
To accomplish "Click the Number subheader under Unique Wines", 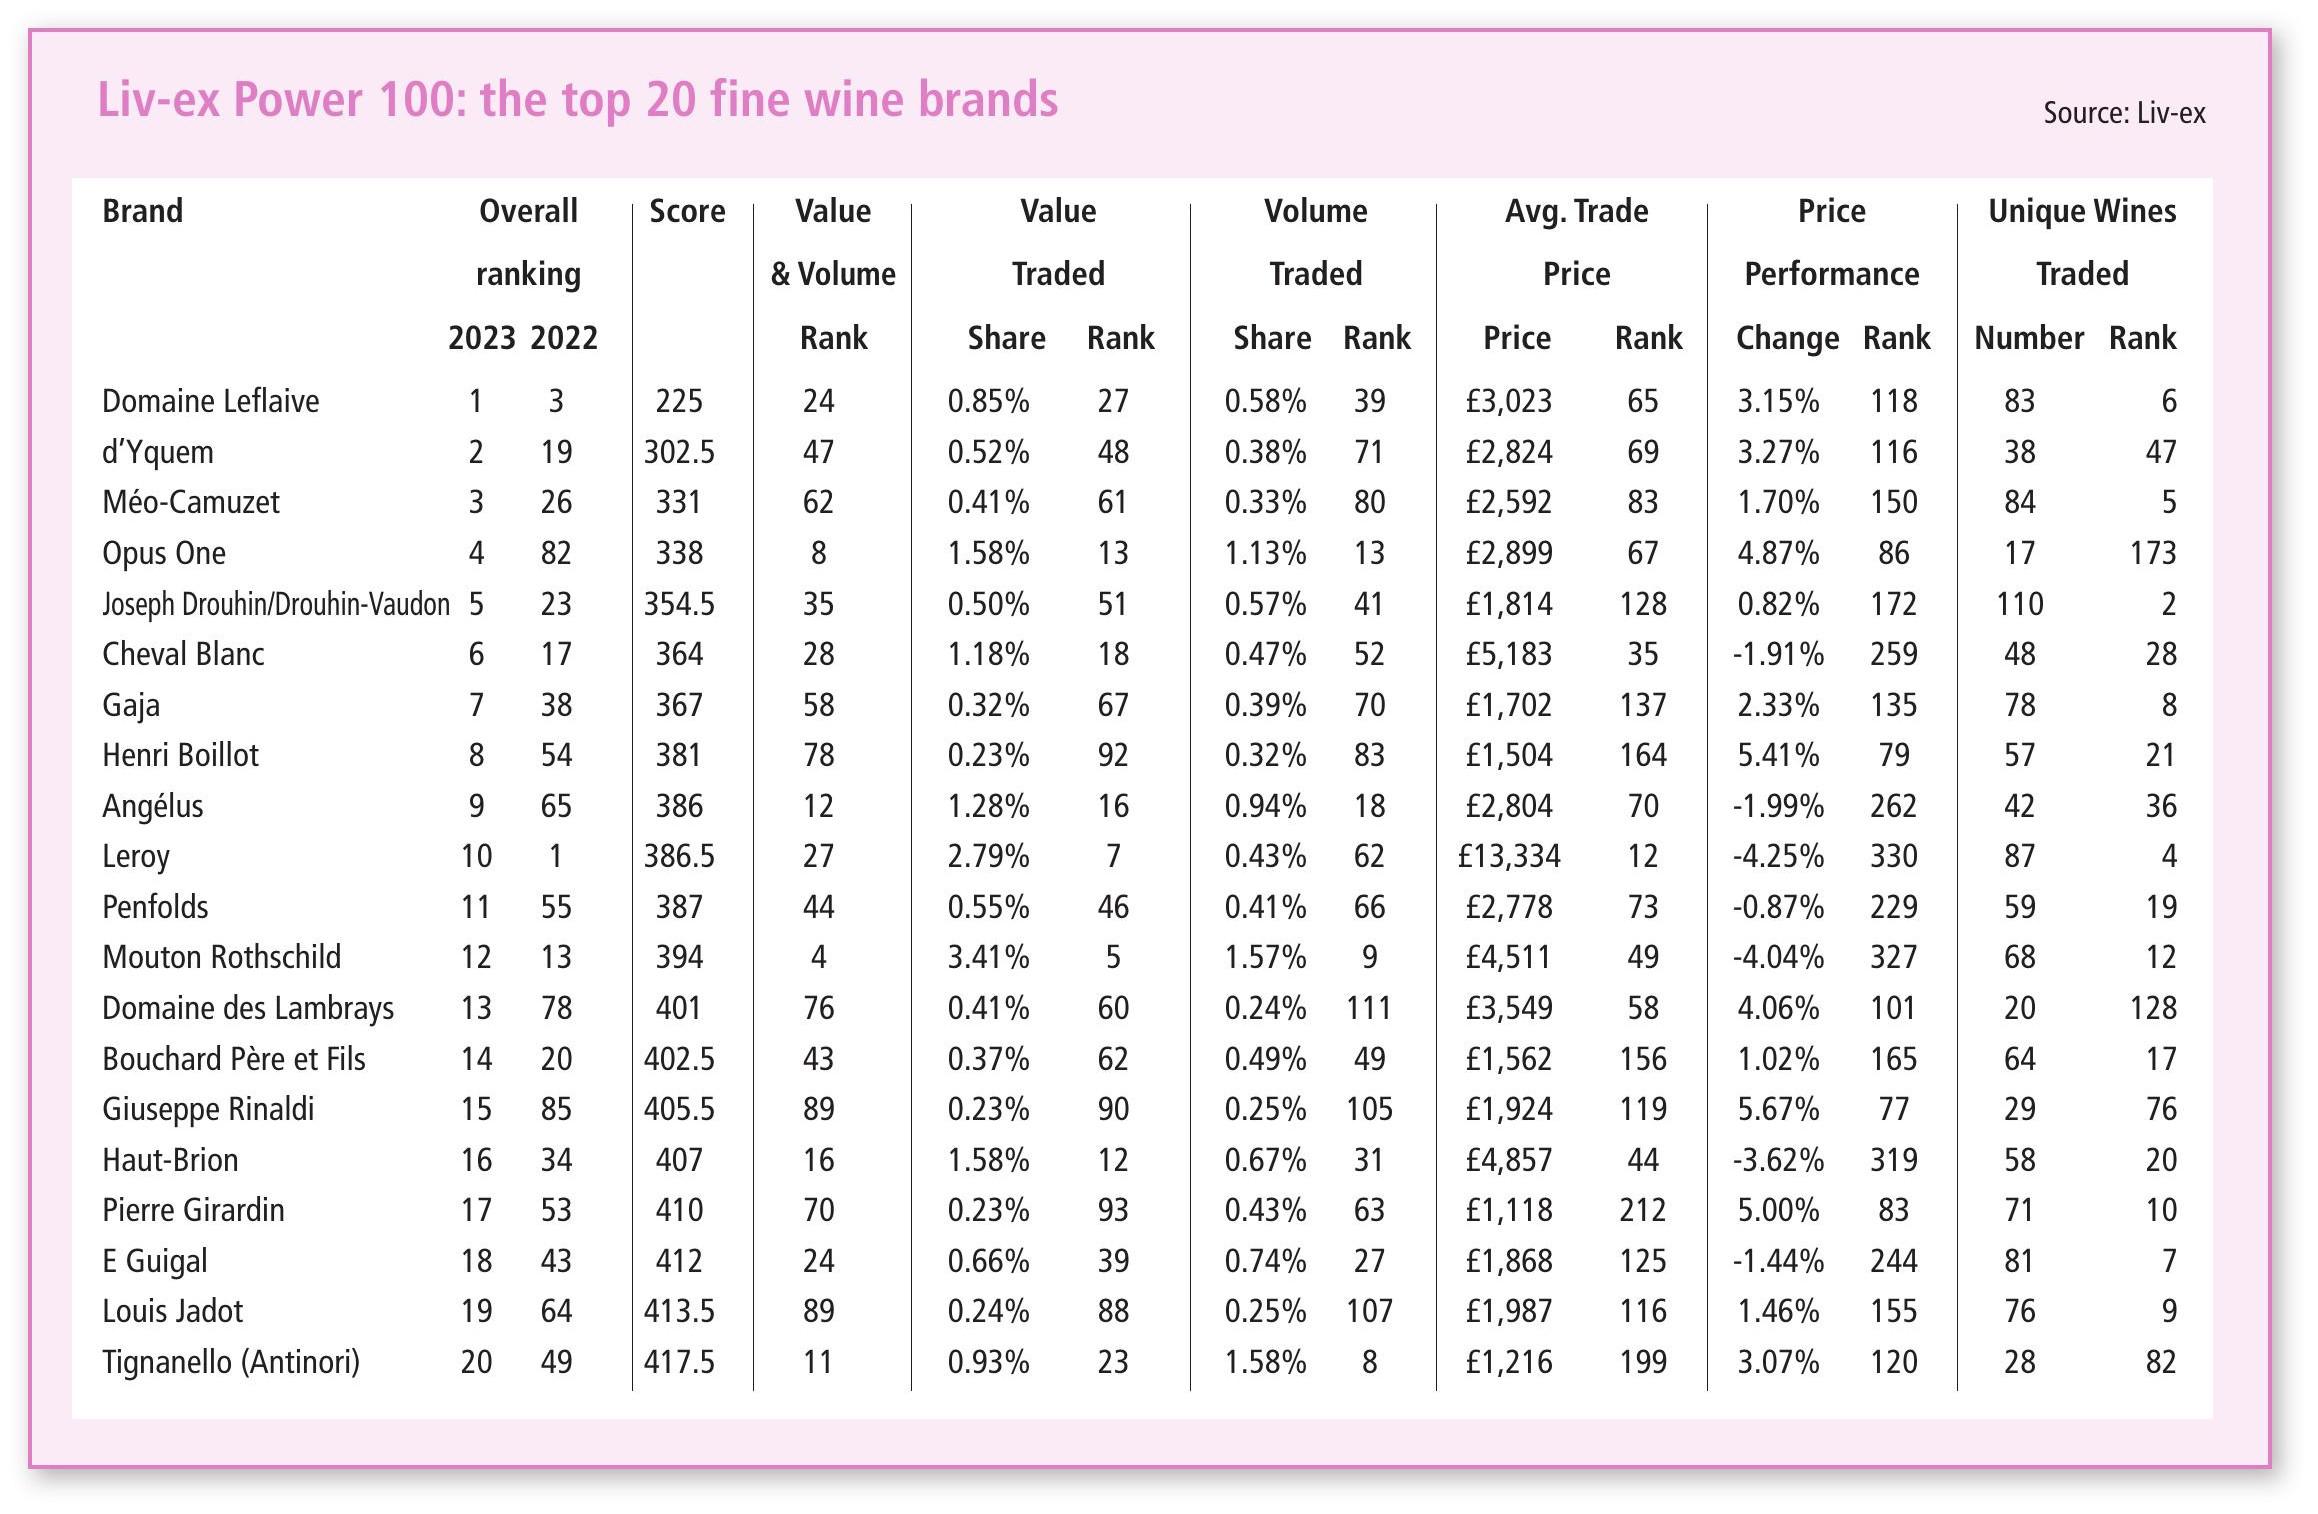I will [2028, 338].
